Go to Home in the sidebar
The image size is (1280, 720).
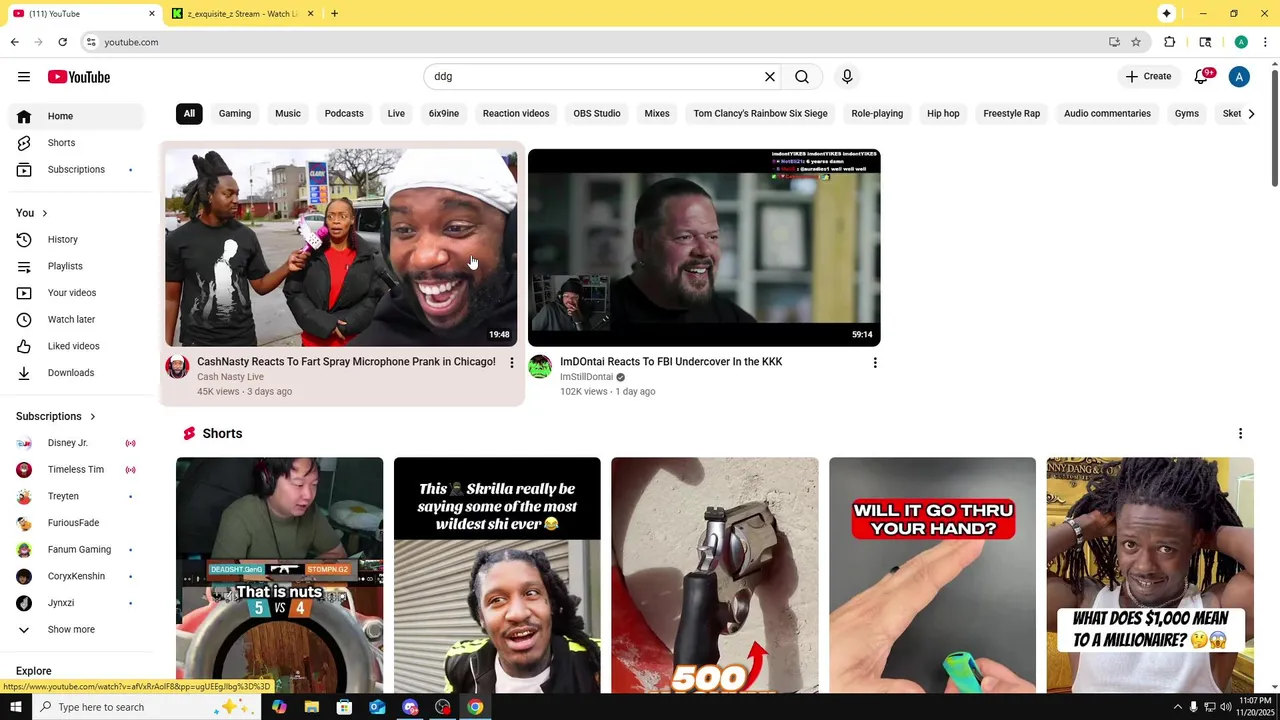[78, 116]
